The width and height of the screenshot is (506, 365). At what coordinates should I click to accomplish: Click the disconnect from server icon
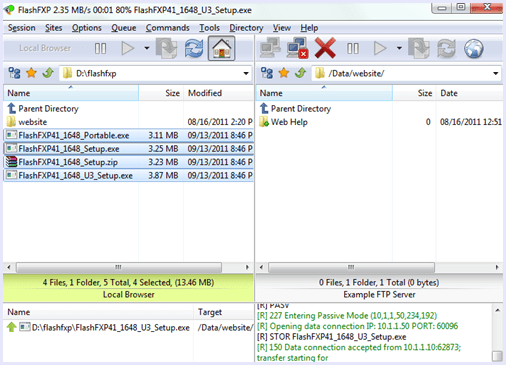297,48
